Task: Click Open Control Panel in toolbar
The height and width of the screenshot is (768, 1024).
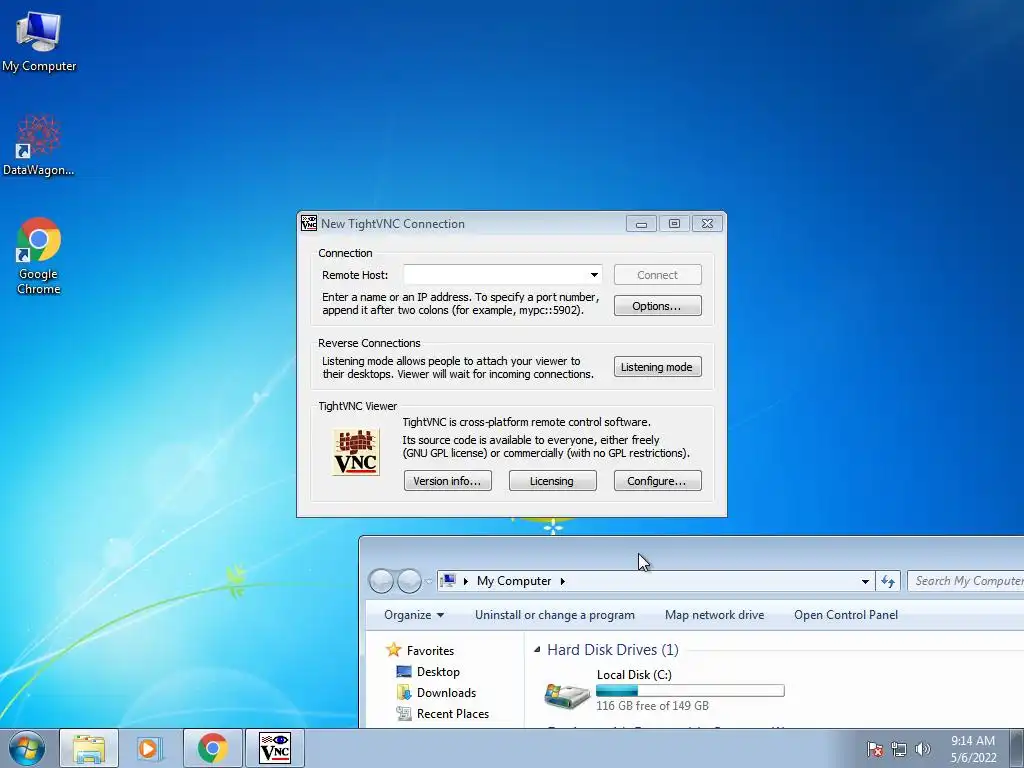Action: pyautogui.click(x=846, y=615)
